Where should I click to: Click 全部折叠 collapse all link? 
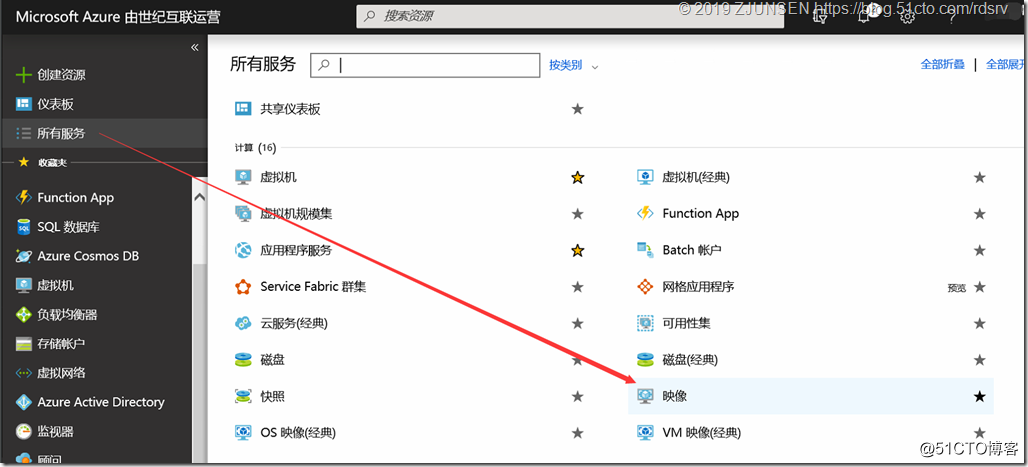click(x=943, y=64)
